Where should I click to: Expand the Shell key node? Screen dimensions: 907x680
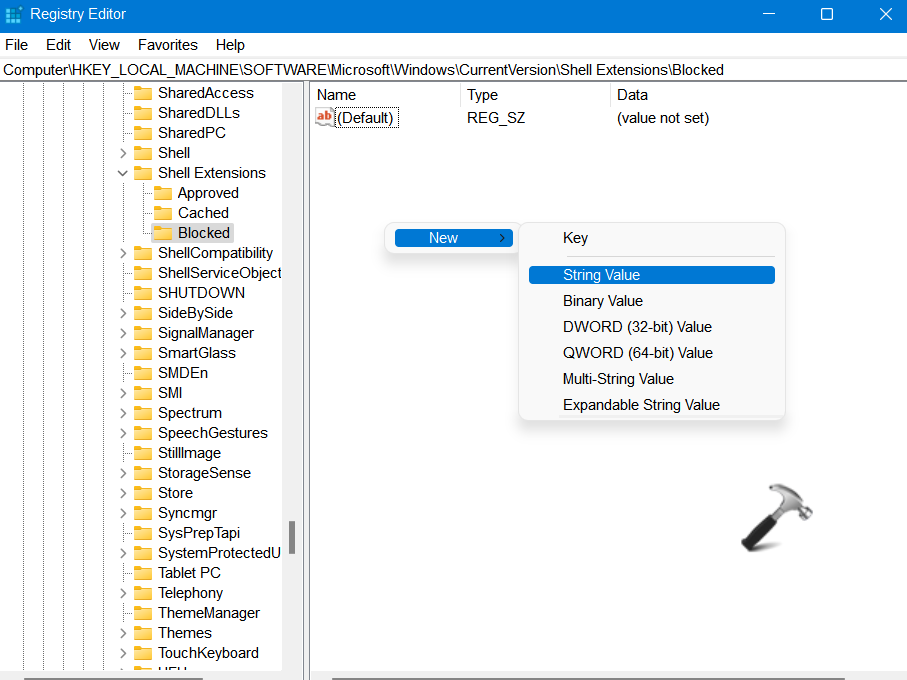tap(123, 153)
